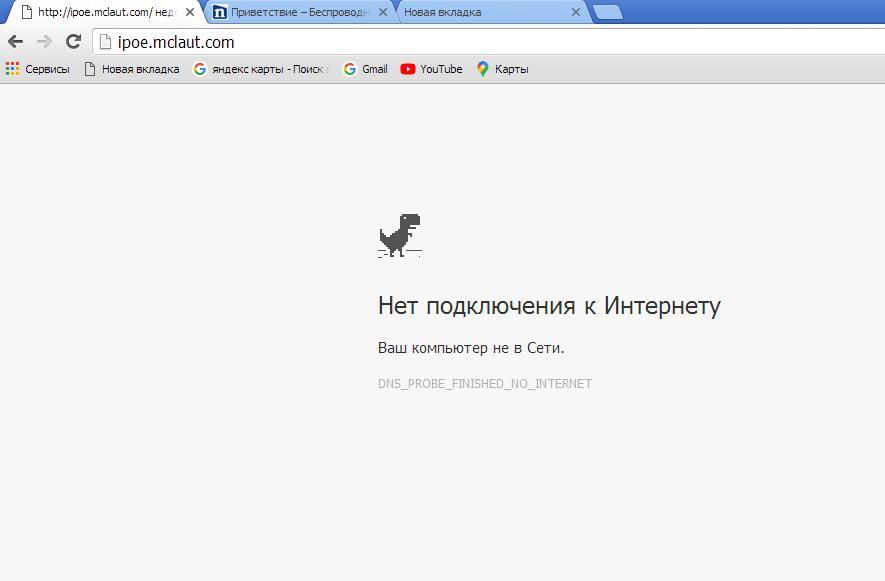Open the яндекс карты bookmark

click(261, 69)
